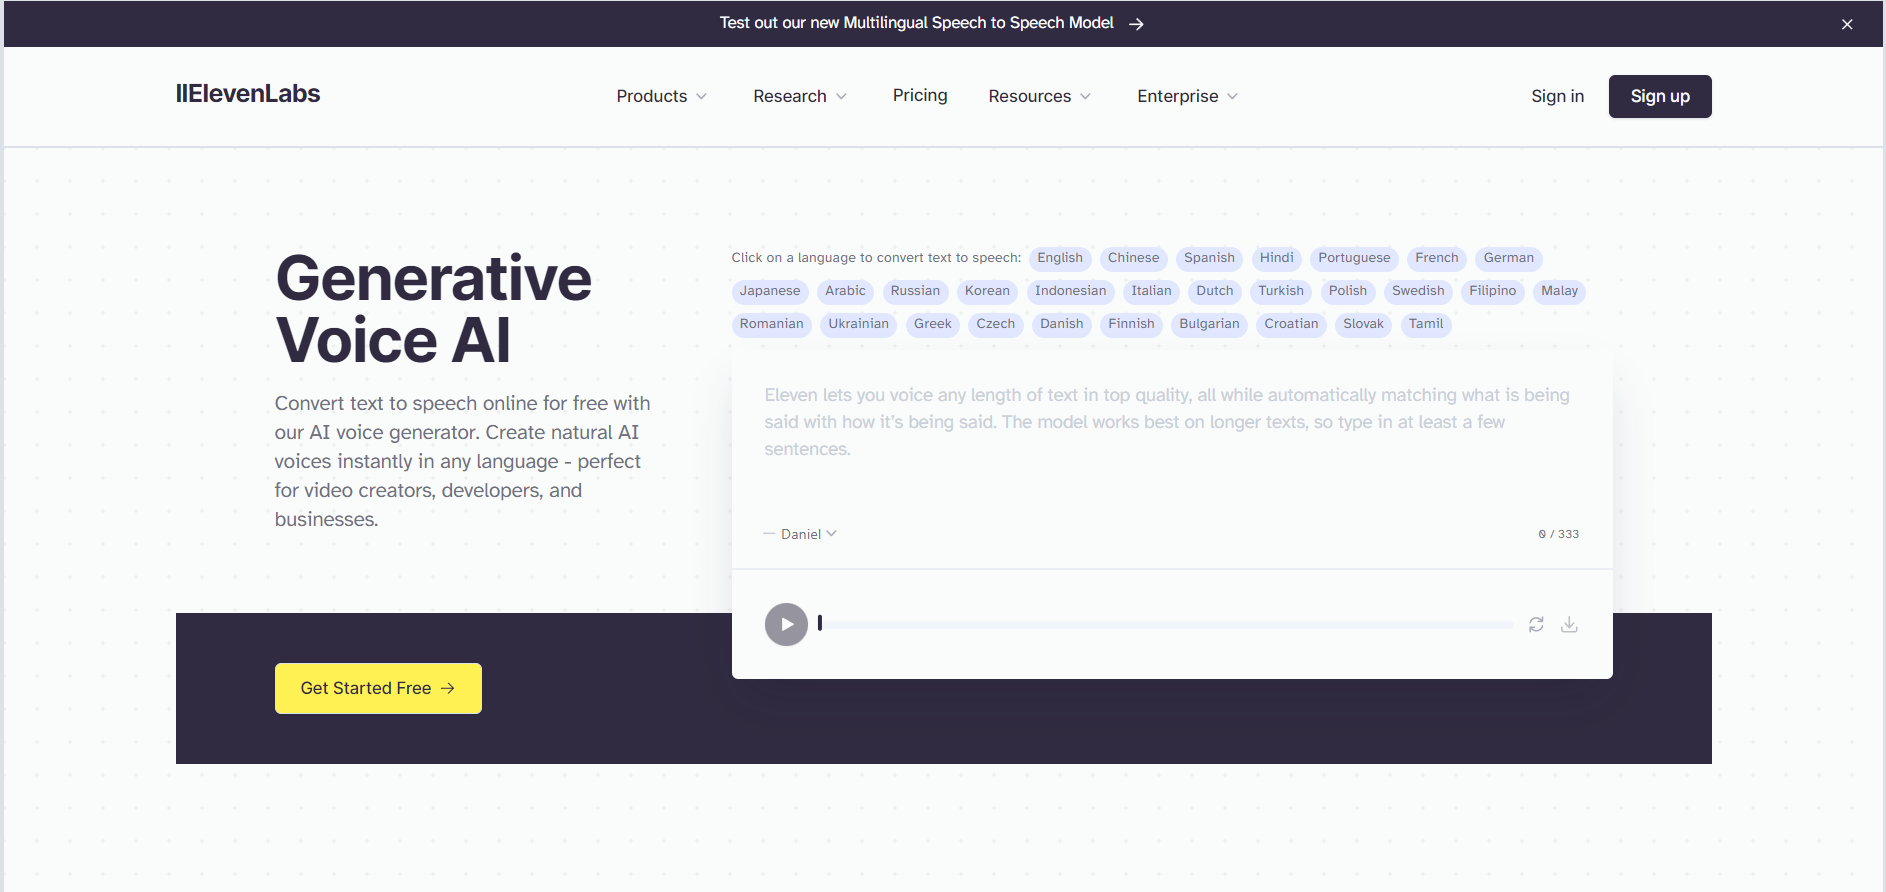Choose the Russian language chip

[915, 291]
